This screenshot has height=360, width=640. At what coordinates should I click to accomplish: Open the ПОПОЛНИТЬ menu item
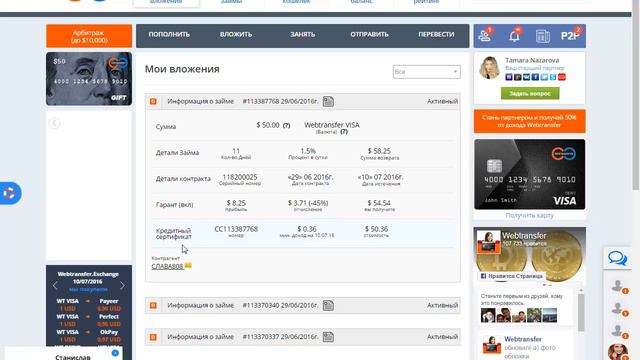[169, 35]
